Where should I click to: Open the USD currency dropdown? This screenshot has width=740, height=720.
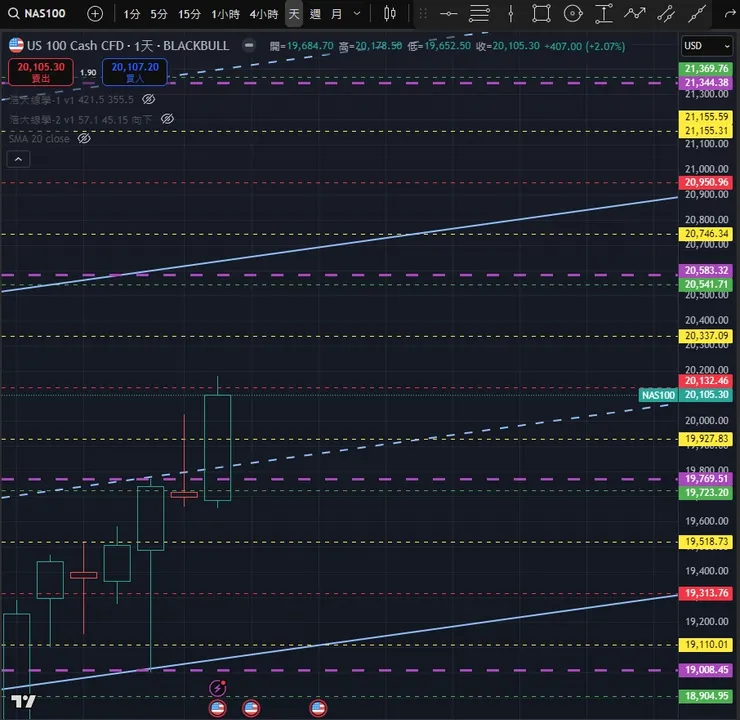point(706,46)
